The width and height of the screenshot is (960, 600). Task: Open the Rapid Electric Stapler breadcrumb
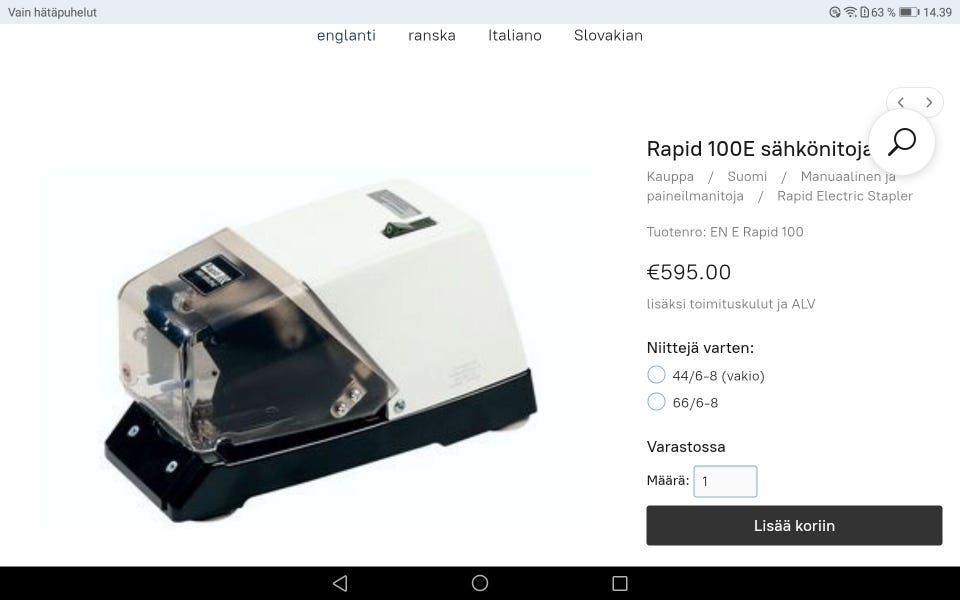point(845,196)
